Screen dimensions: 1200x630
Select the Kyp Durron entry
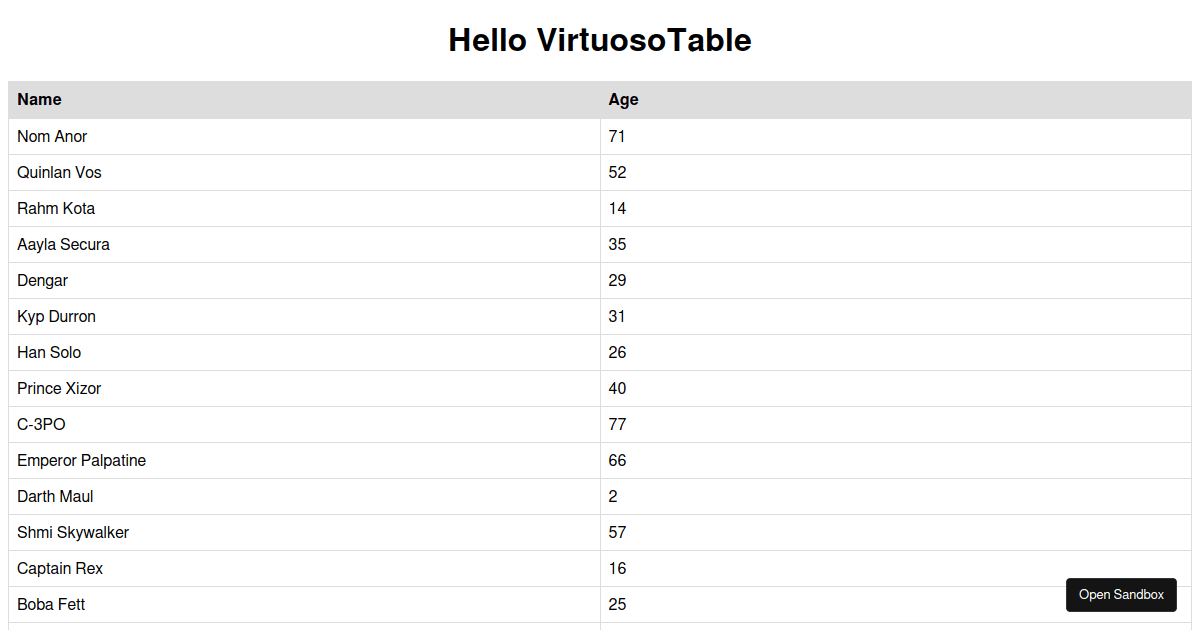pyautogui.click(x=56, y=316)
